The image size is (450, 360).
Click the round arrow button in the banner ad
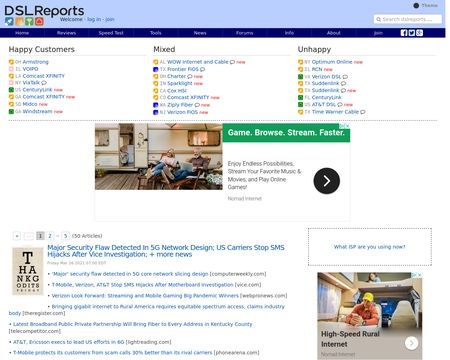[x=327, y=181]
